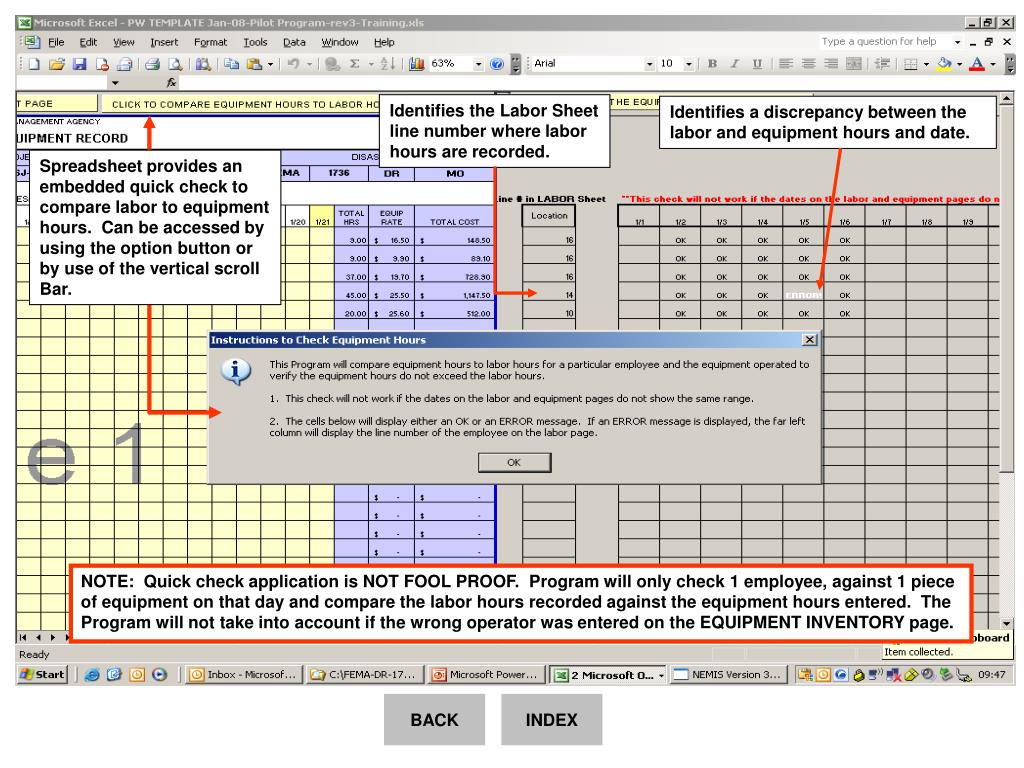Align cell text right
The height and width of the screenshot is (768, 1024).
831,64
